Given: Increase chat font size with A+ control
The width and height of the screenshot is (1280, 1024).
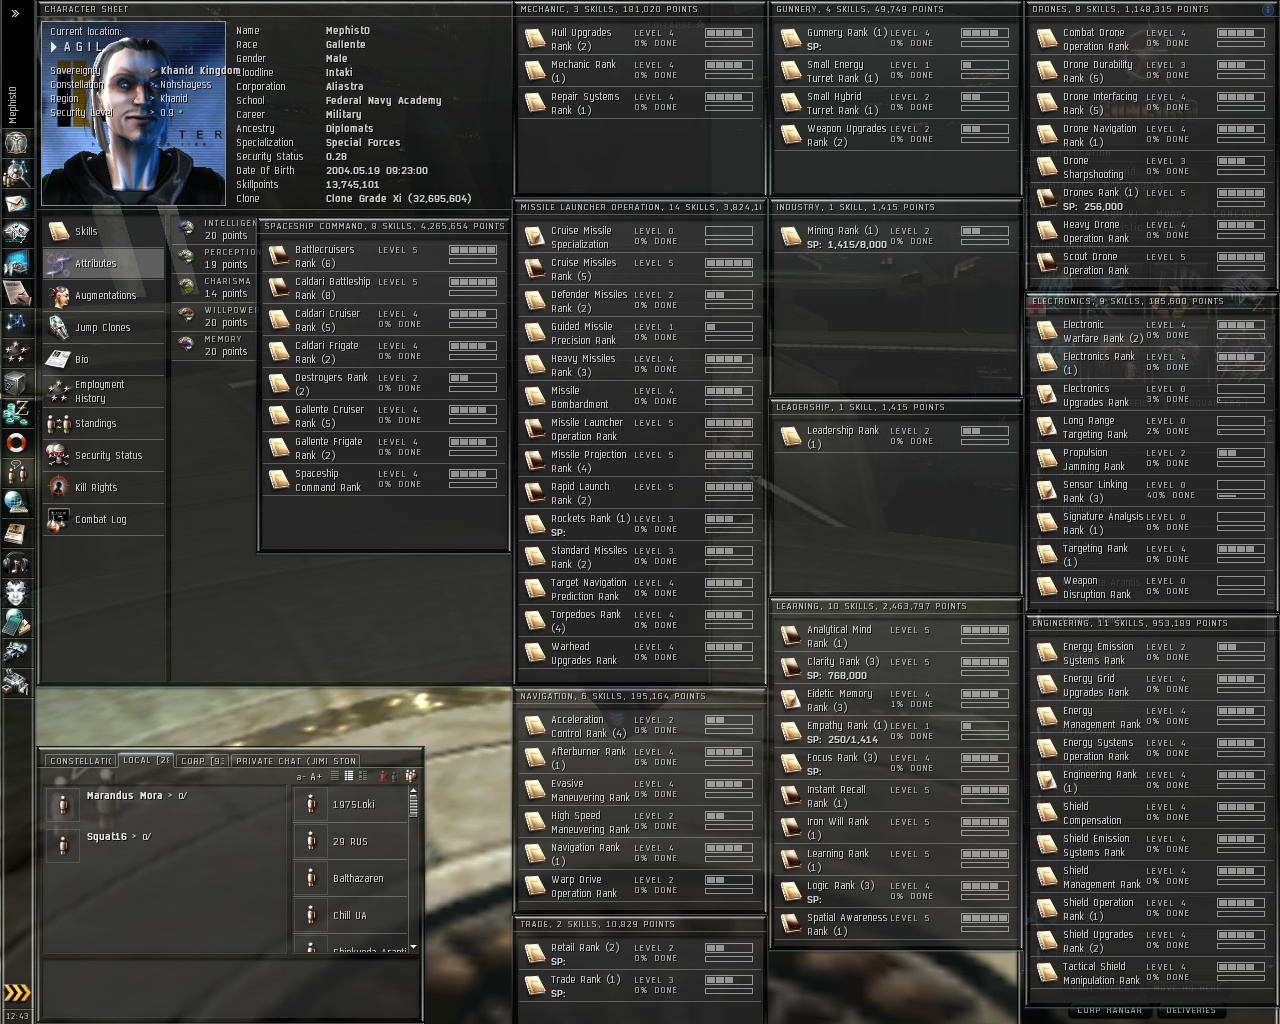Looking at the screenshot, I should point(316,776).
